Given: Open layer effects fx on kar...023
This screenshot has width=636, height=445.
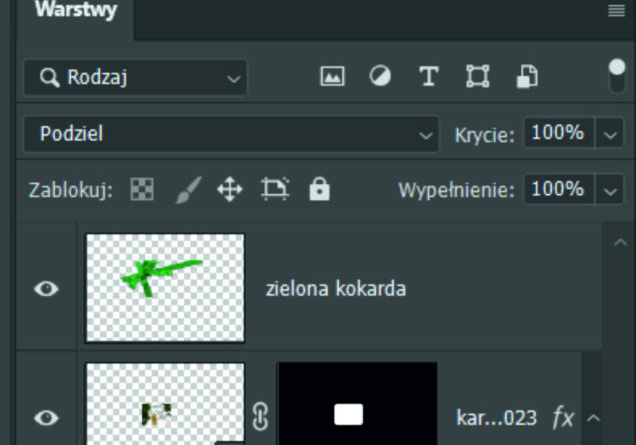Looking at the screenshot, I should [563, 417].
